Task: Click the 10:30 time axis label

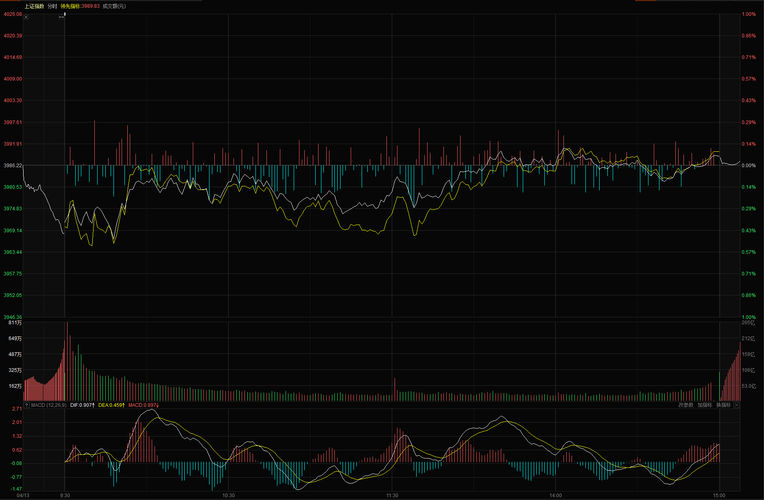Action: point(228,496)
